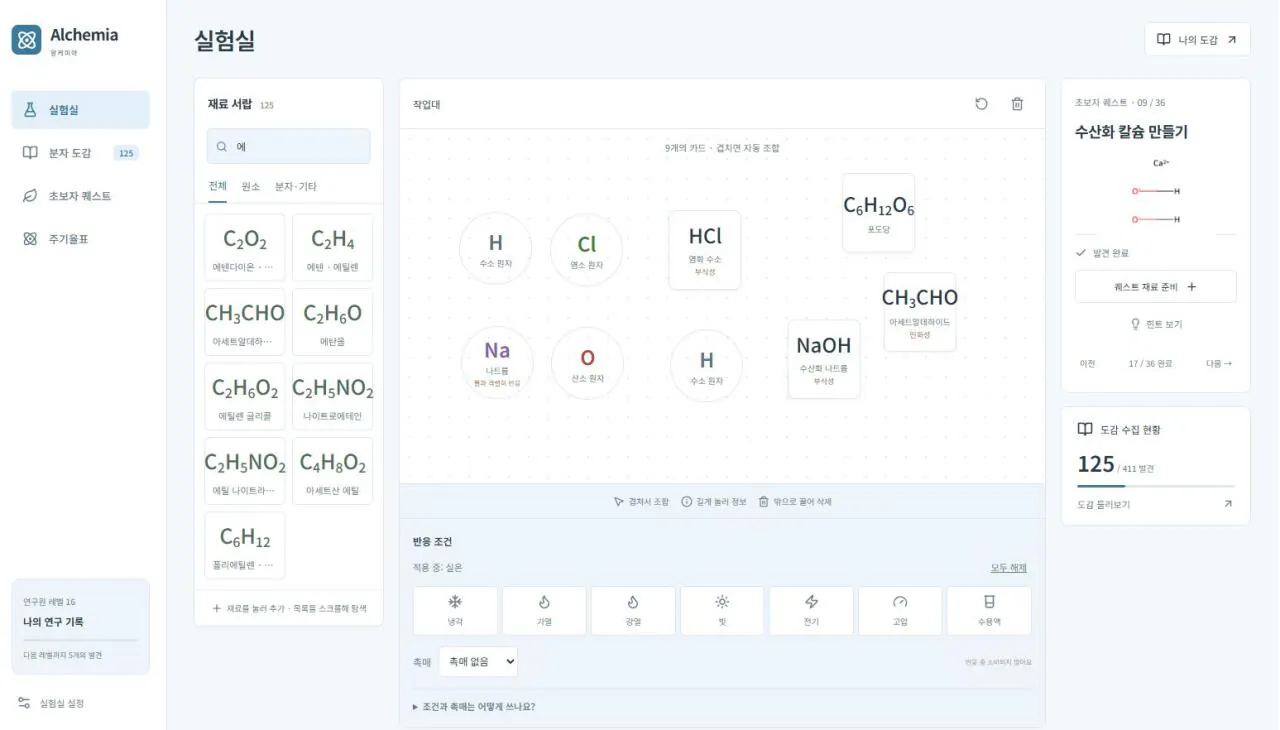Select the Na 나트륨 card on the workbench
This screenshot has width=1280, height=730.
pyautogui.click(x=497, y=362)
